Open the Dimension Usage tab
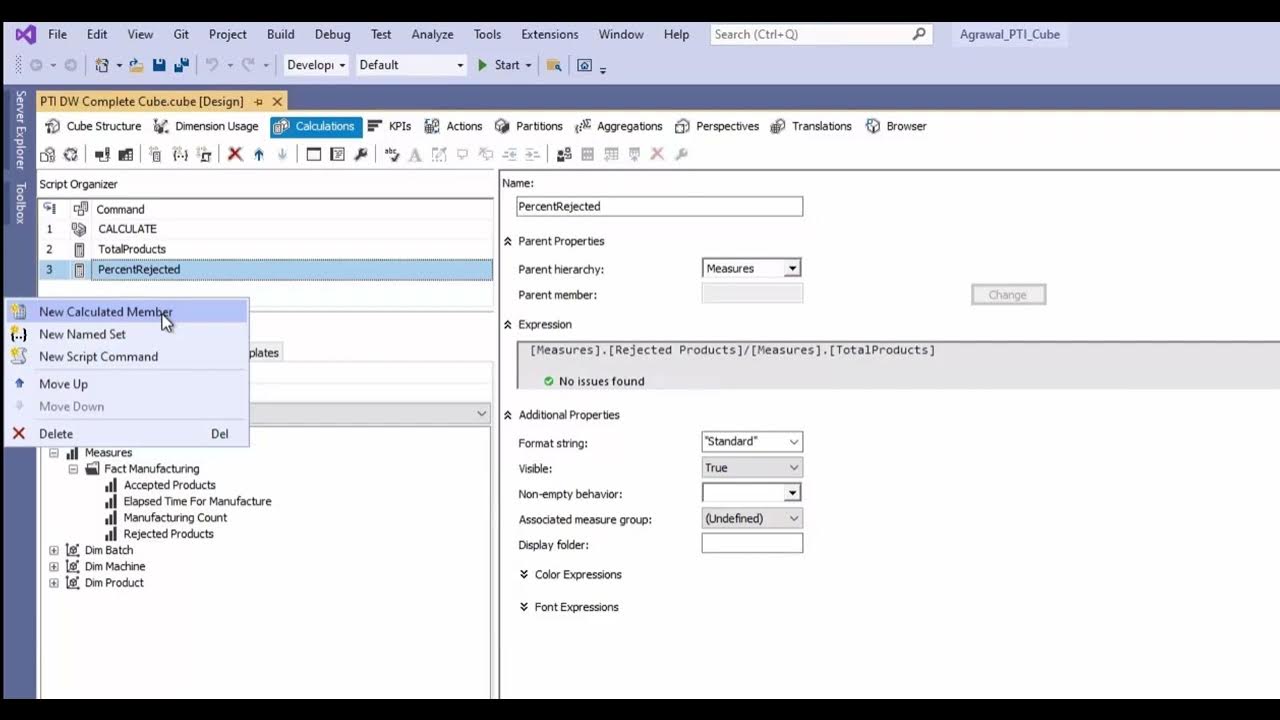 [206, 126]
